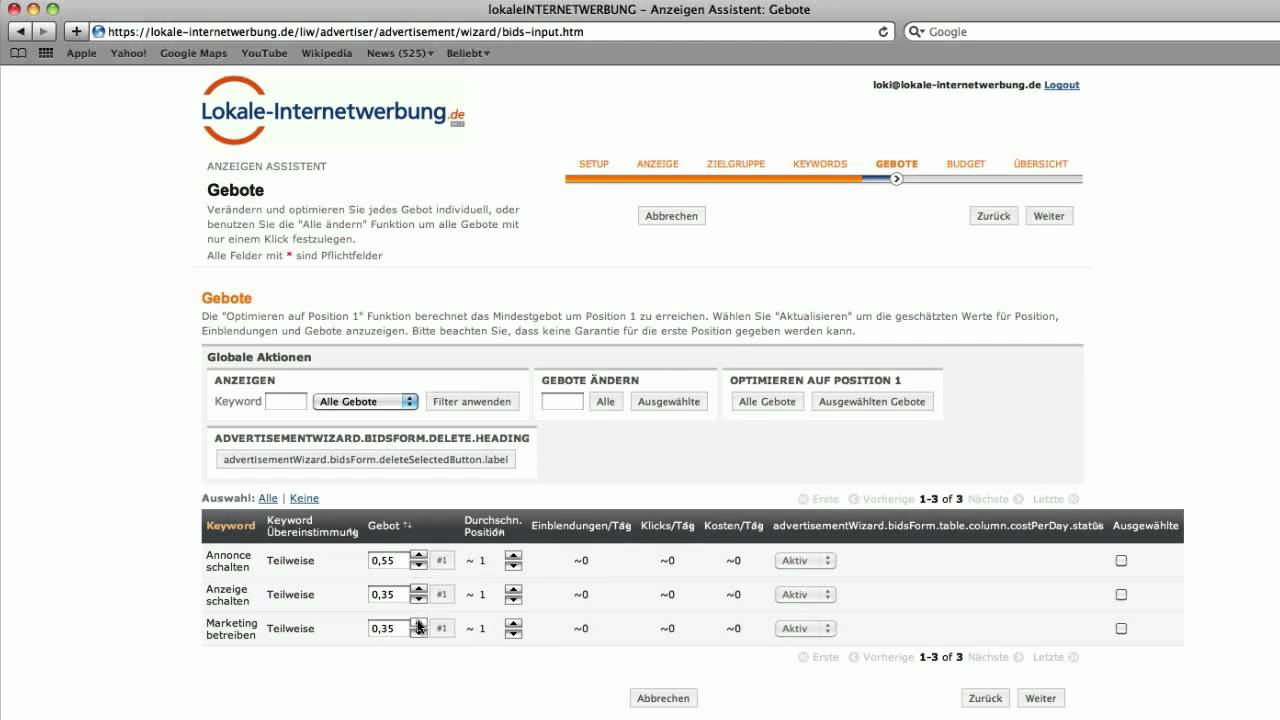
Task: Adjust position stepper for Anzeige schalten
Action: point(513,595)
